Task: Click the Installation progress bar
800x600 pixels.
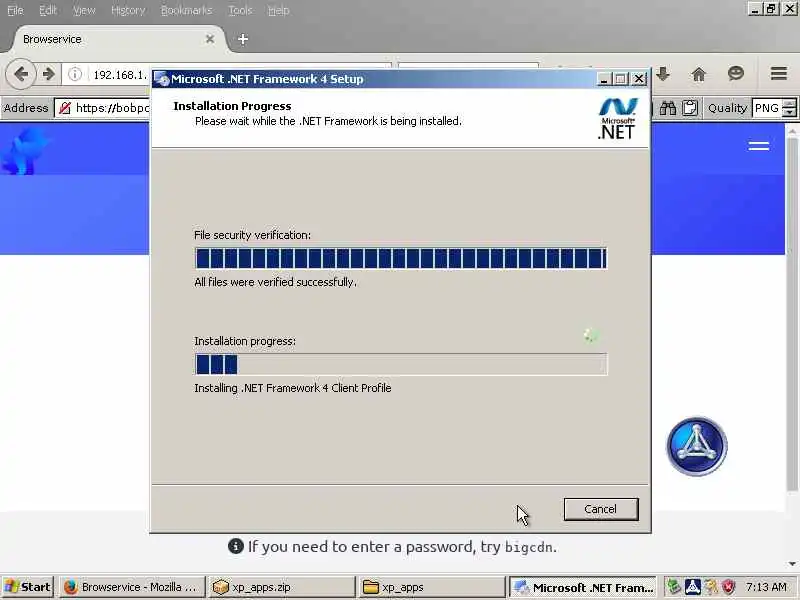Action: tap(401, 364)
